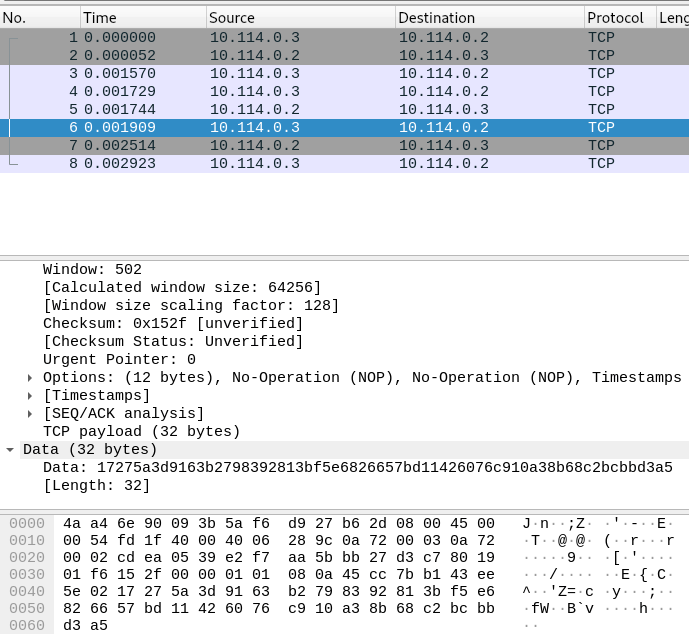Click the No. column header
The width and height of the screenshot is (689, 634).
pos(38,18)
